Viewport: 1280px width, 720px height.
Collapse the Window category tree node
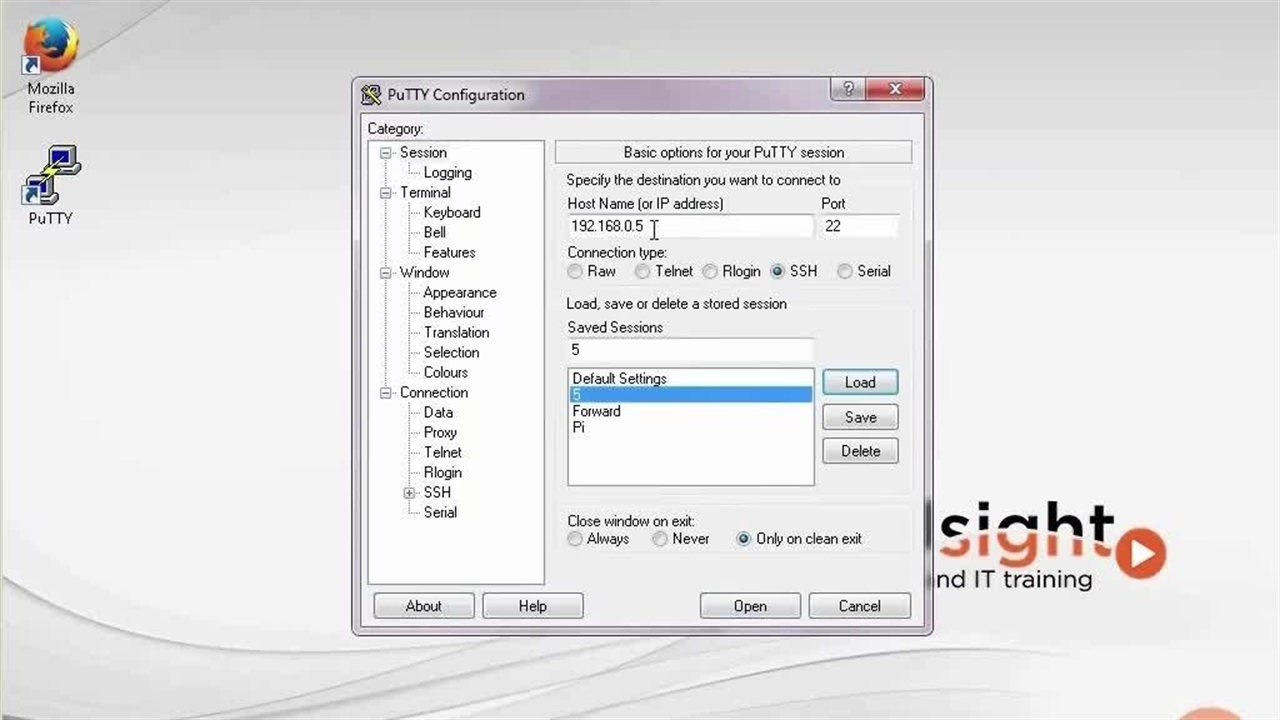tap(386, 273)
